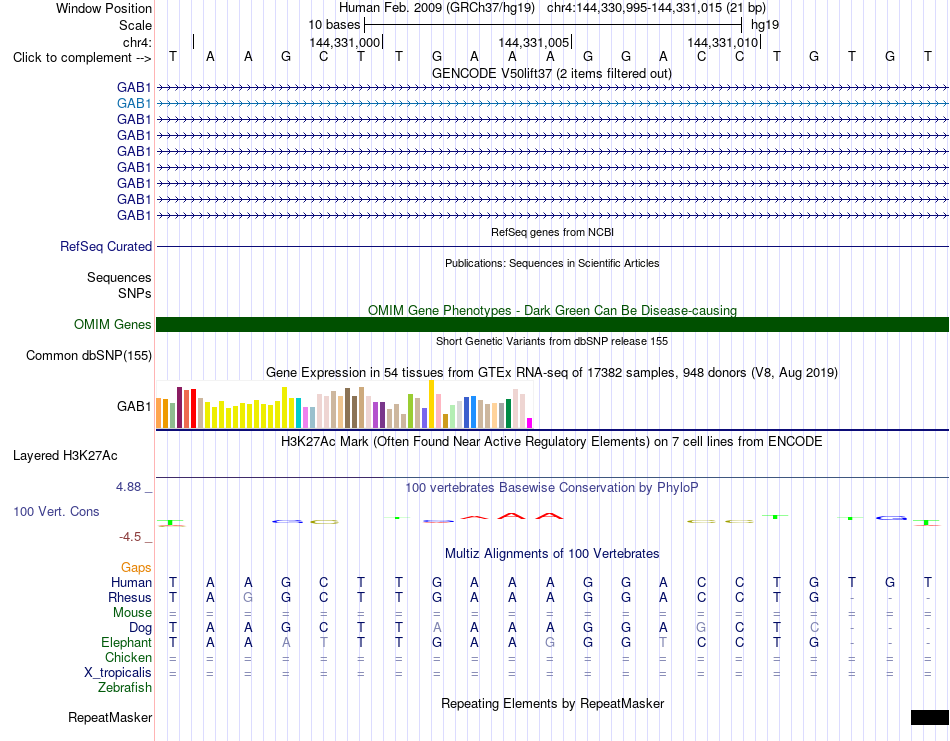
Task: Click the "chr4:" ruler label
Action: click(137, 42)
